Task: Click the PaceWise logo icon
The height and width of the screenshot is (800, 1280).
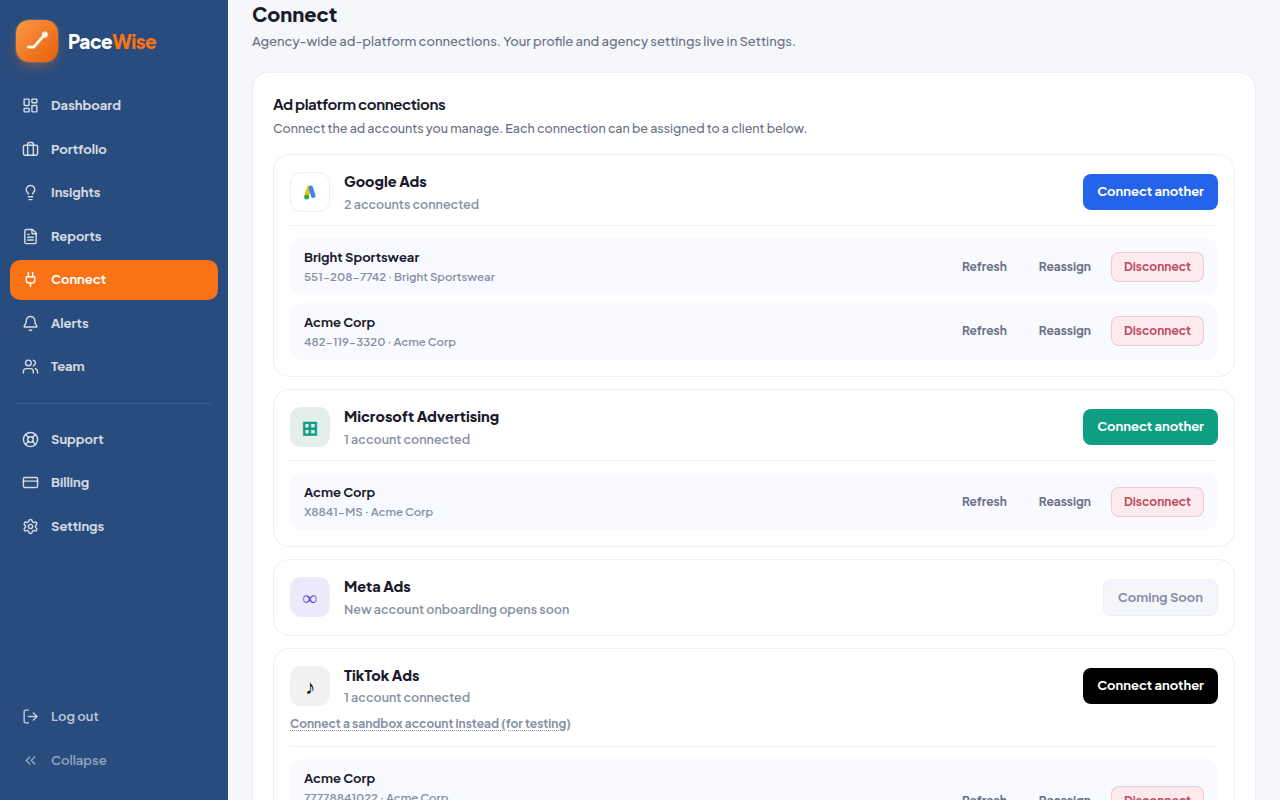Action: (37, 41)
